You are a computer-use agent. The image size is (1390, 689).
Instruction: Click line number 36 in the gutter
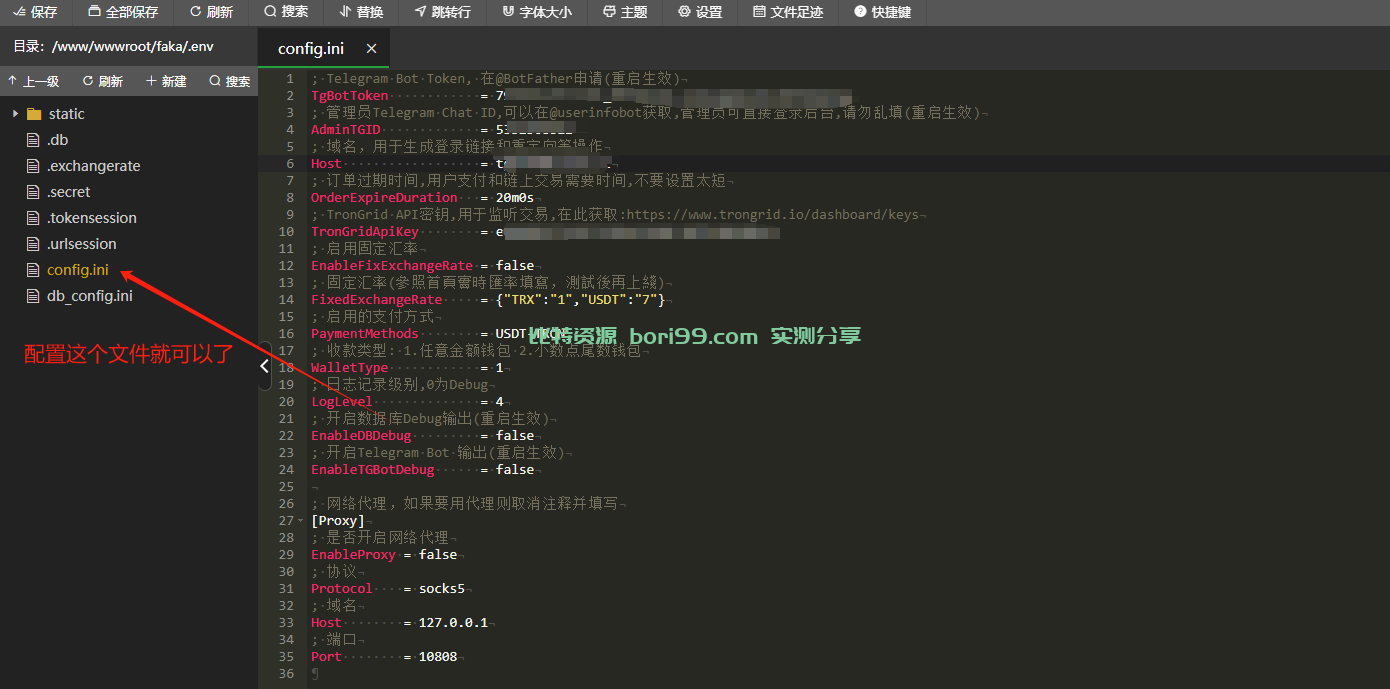pyautogui.click(x=286, y=674)
